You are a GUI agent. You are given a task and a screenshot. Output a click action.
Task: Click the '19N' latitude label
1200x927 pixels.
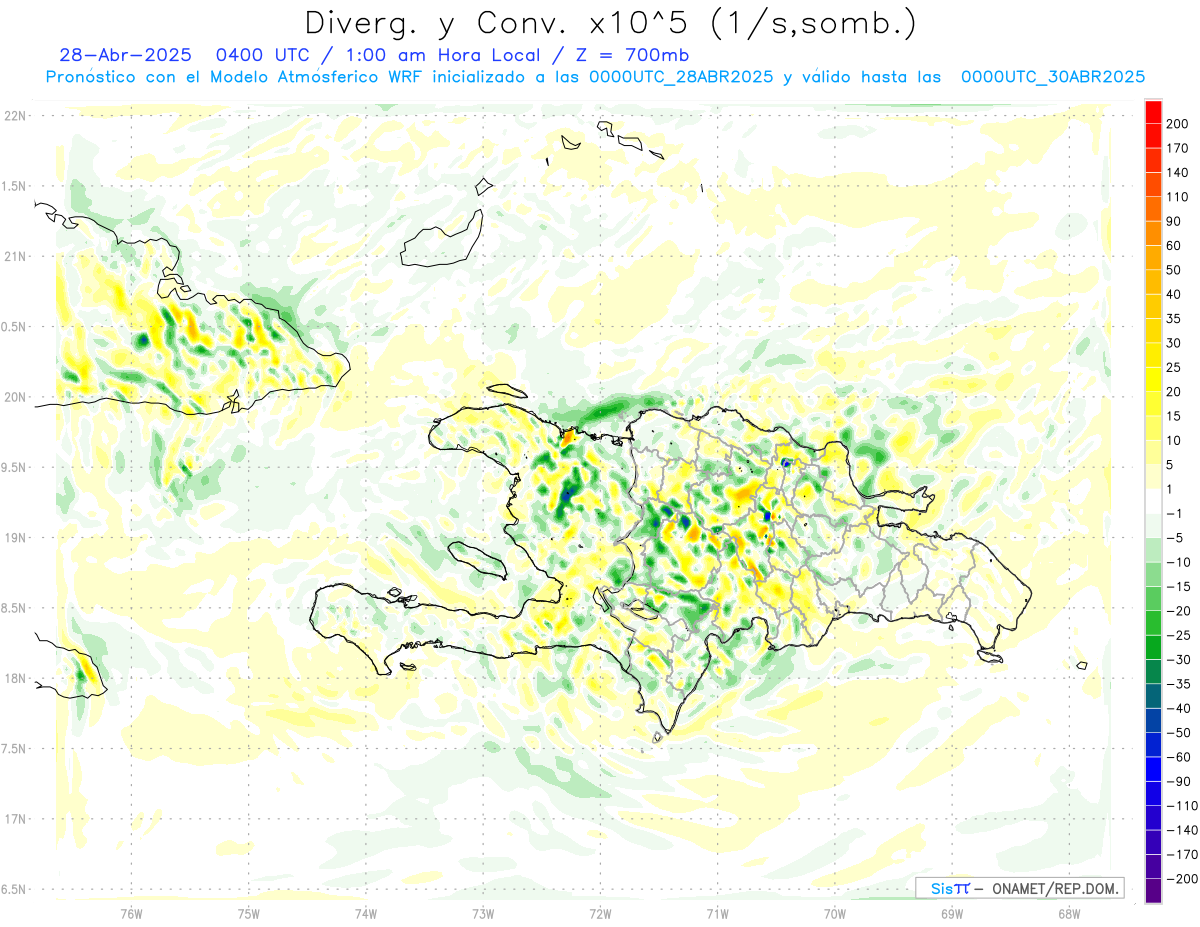click(x=14, y=537)
